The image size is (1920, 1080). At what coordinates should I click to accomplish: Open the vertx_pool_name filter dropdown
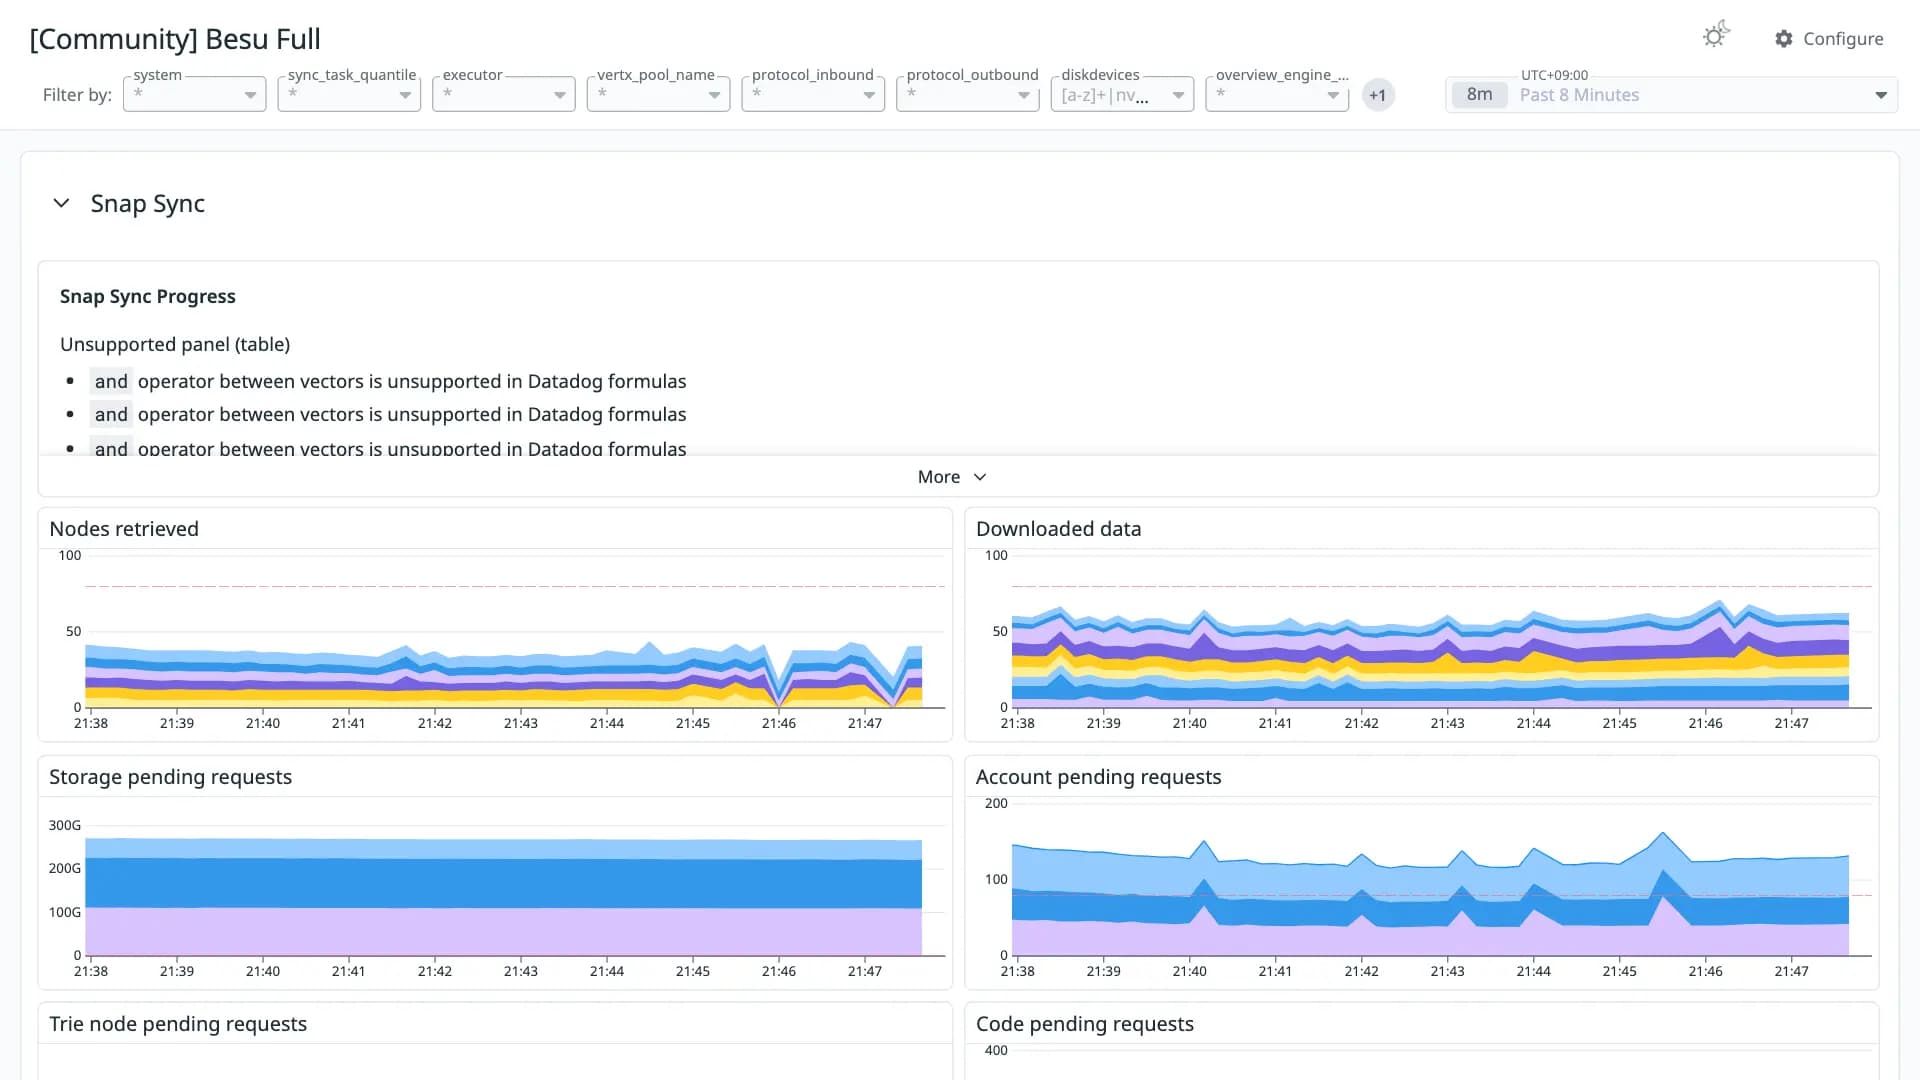658,94
